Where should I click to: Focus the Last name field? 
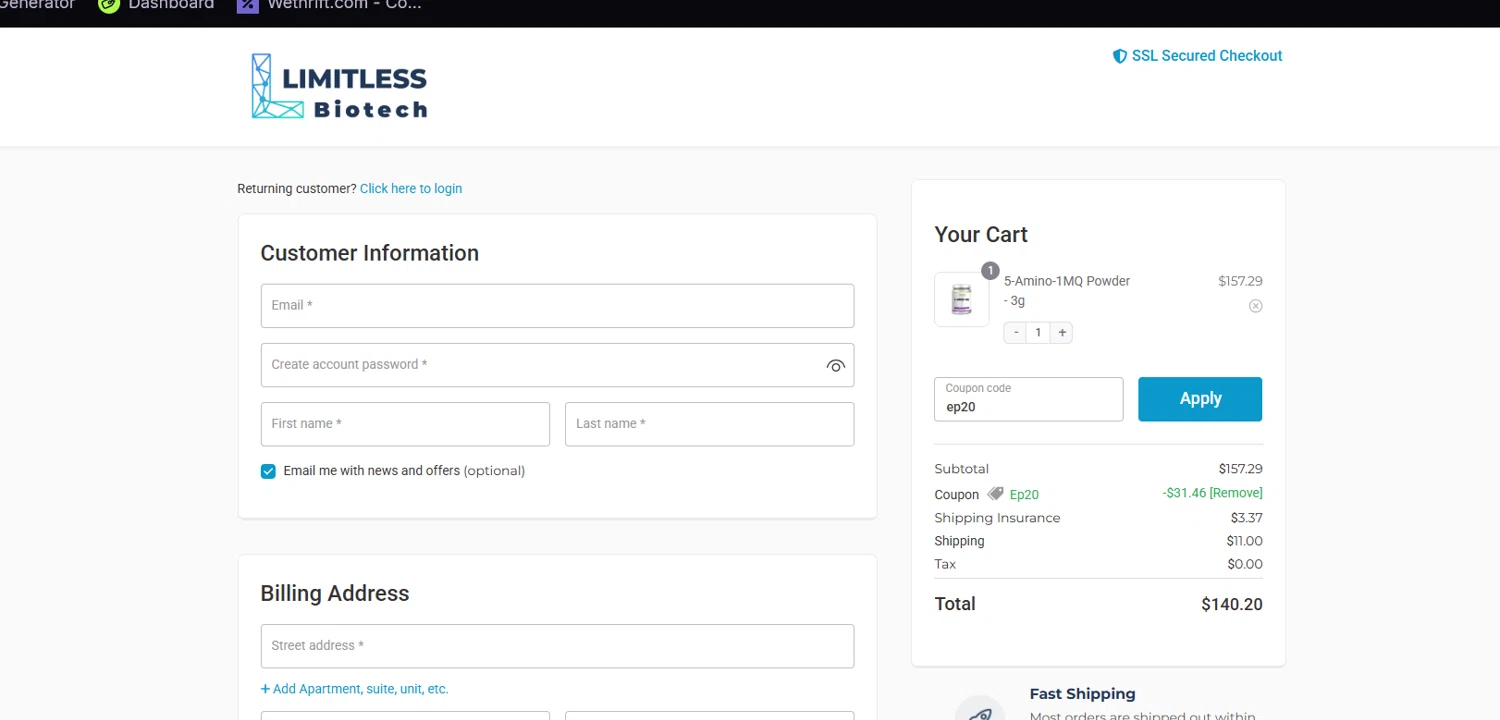click(x=709, y=424)
